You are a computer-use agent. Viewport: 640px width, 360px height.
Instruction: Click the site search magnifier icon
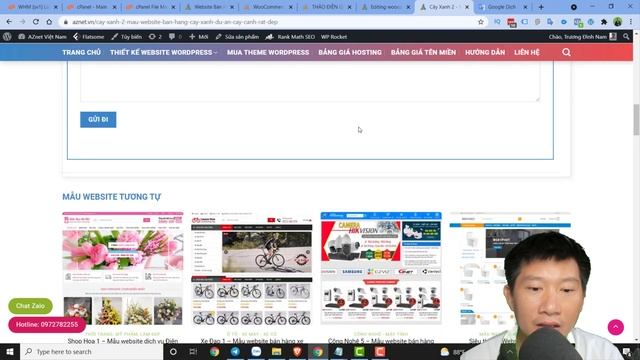click(x=566, y=52)
